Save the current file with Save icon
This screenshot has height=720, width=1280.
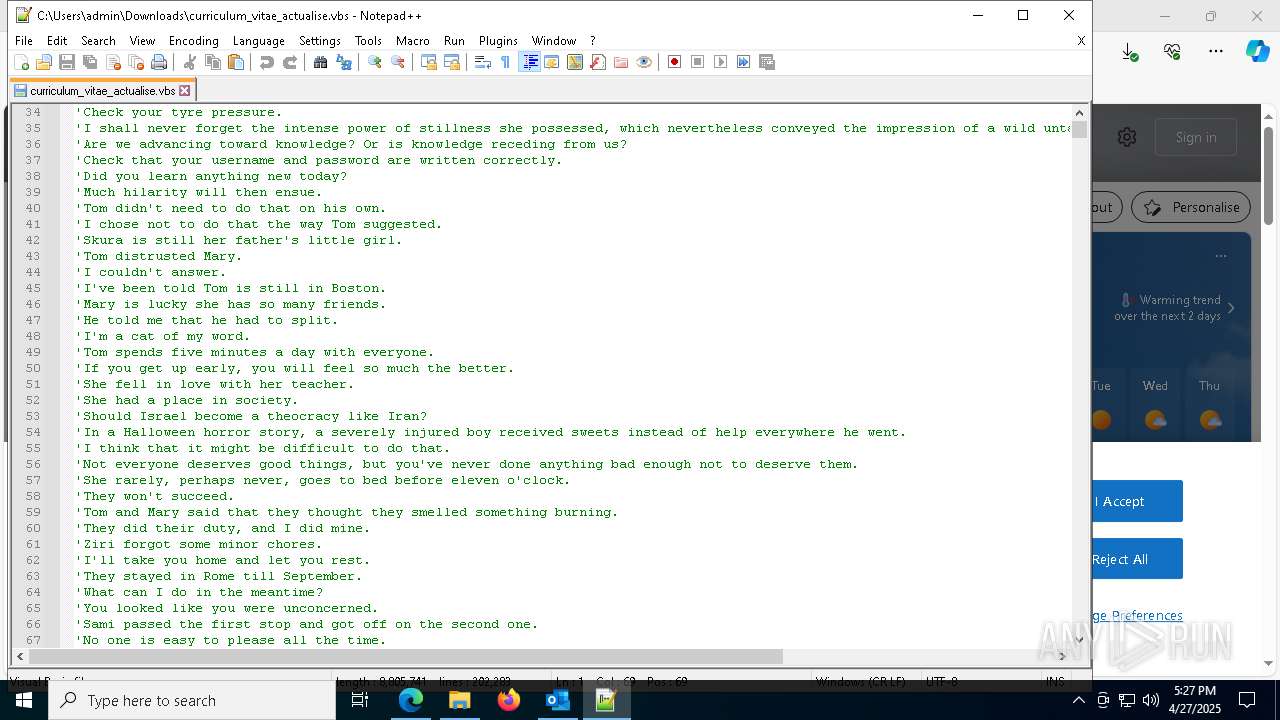click(x=67, y=62)
